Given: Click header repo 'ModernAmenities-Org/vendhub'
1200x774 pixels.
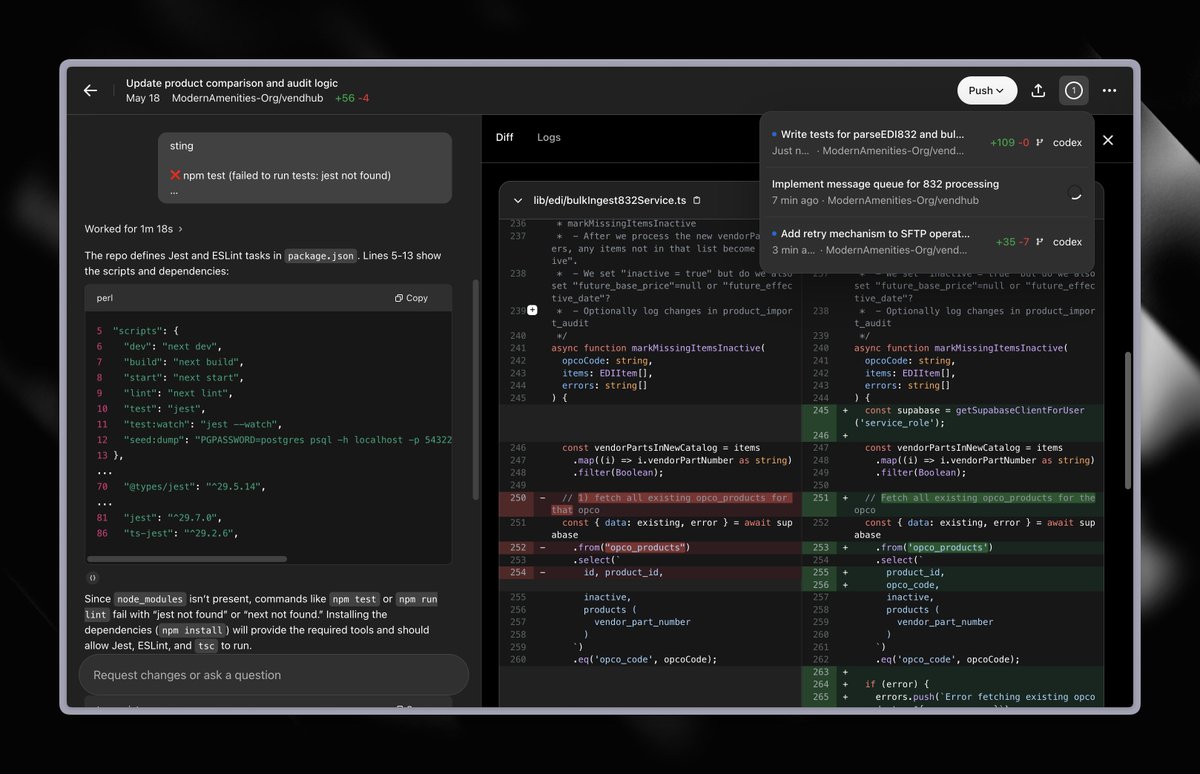Looking at the screenshot, I should 248,98.
